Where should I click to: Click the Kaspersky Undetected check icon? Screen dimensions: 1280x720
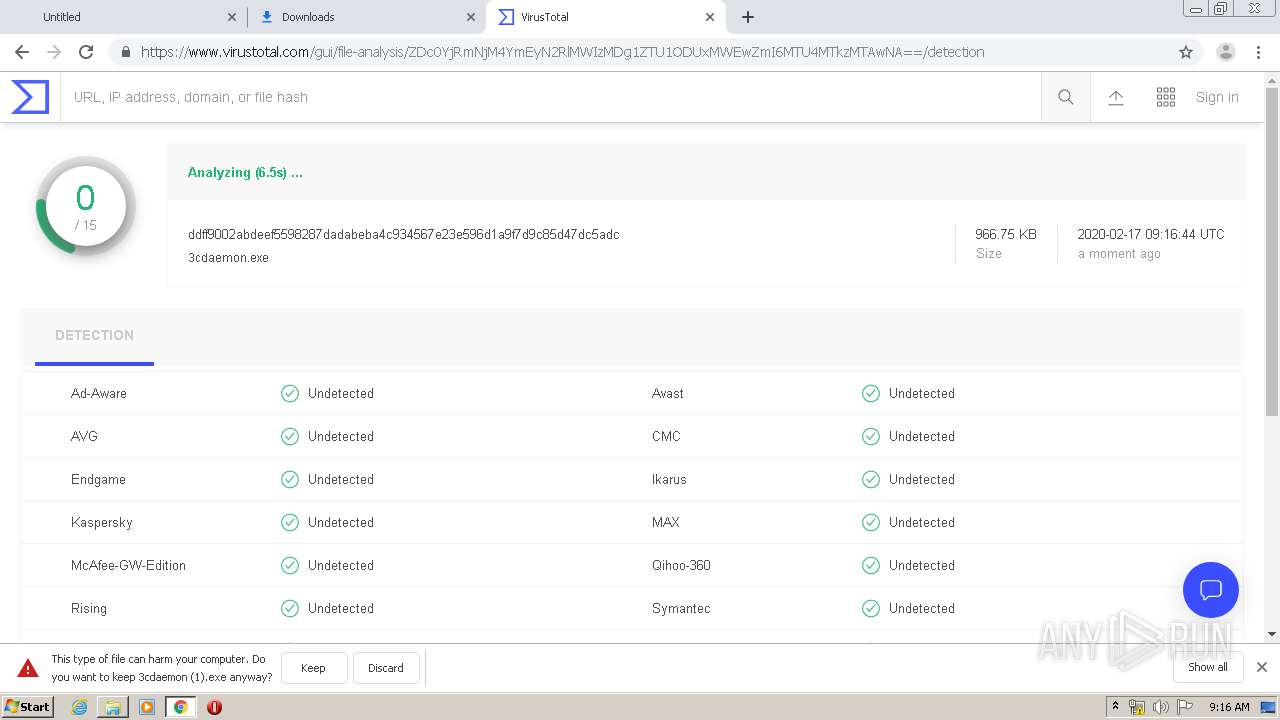click(x=290, y=522)
